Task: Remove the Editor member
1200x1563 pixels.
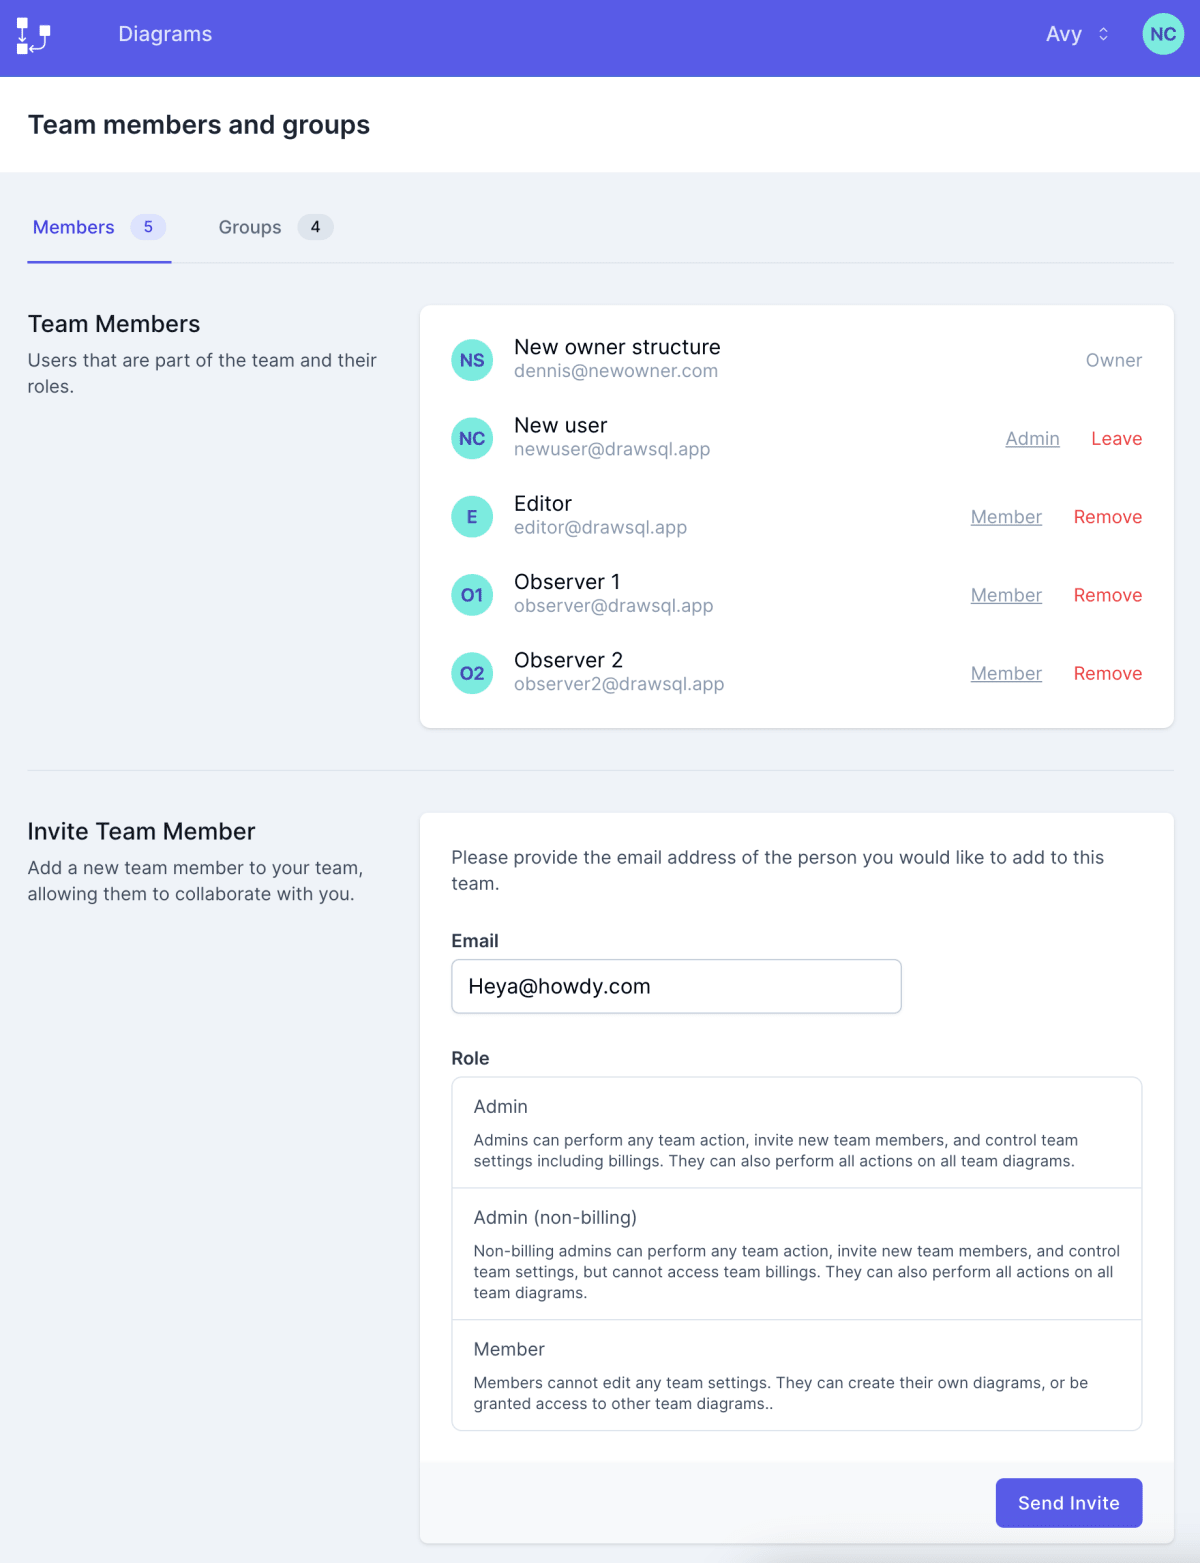Action: pyautogui.click(x=1107, y=517)
